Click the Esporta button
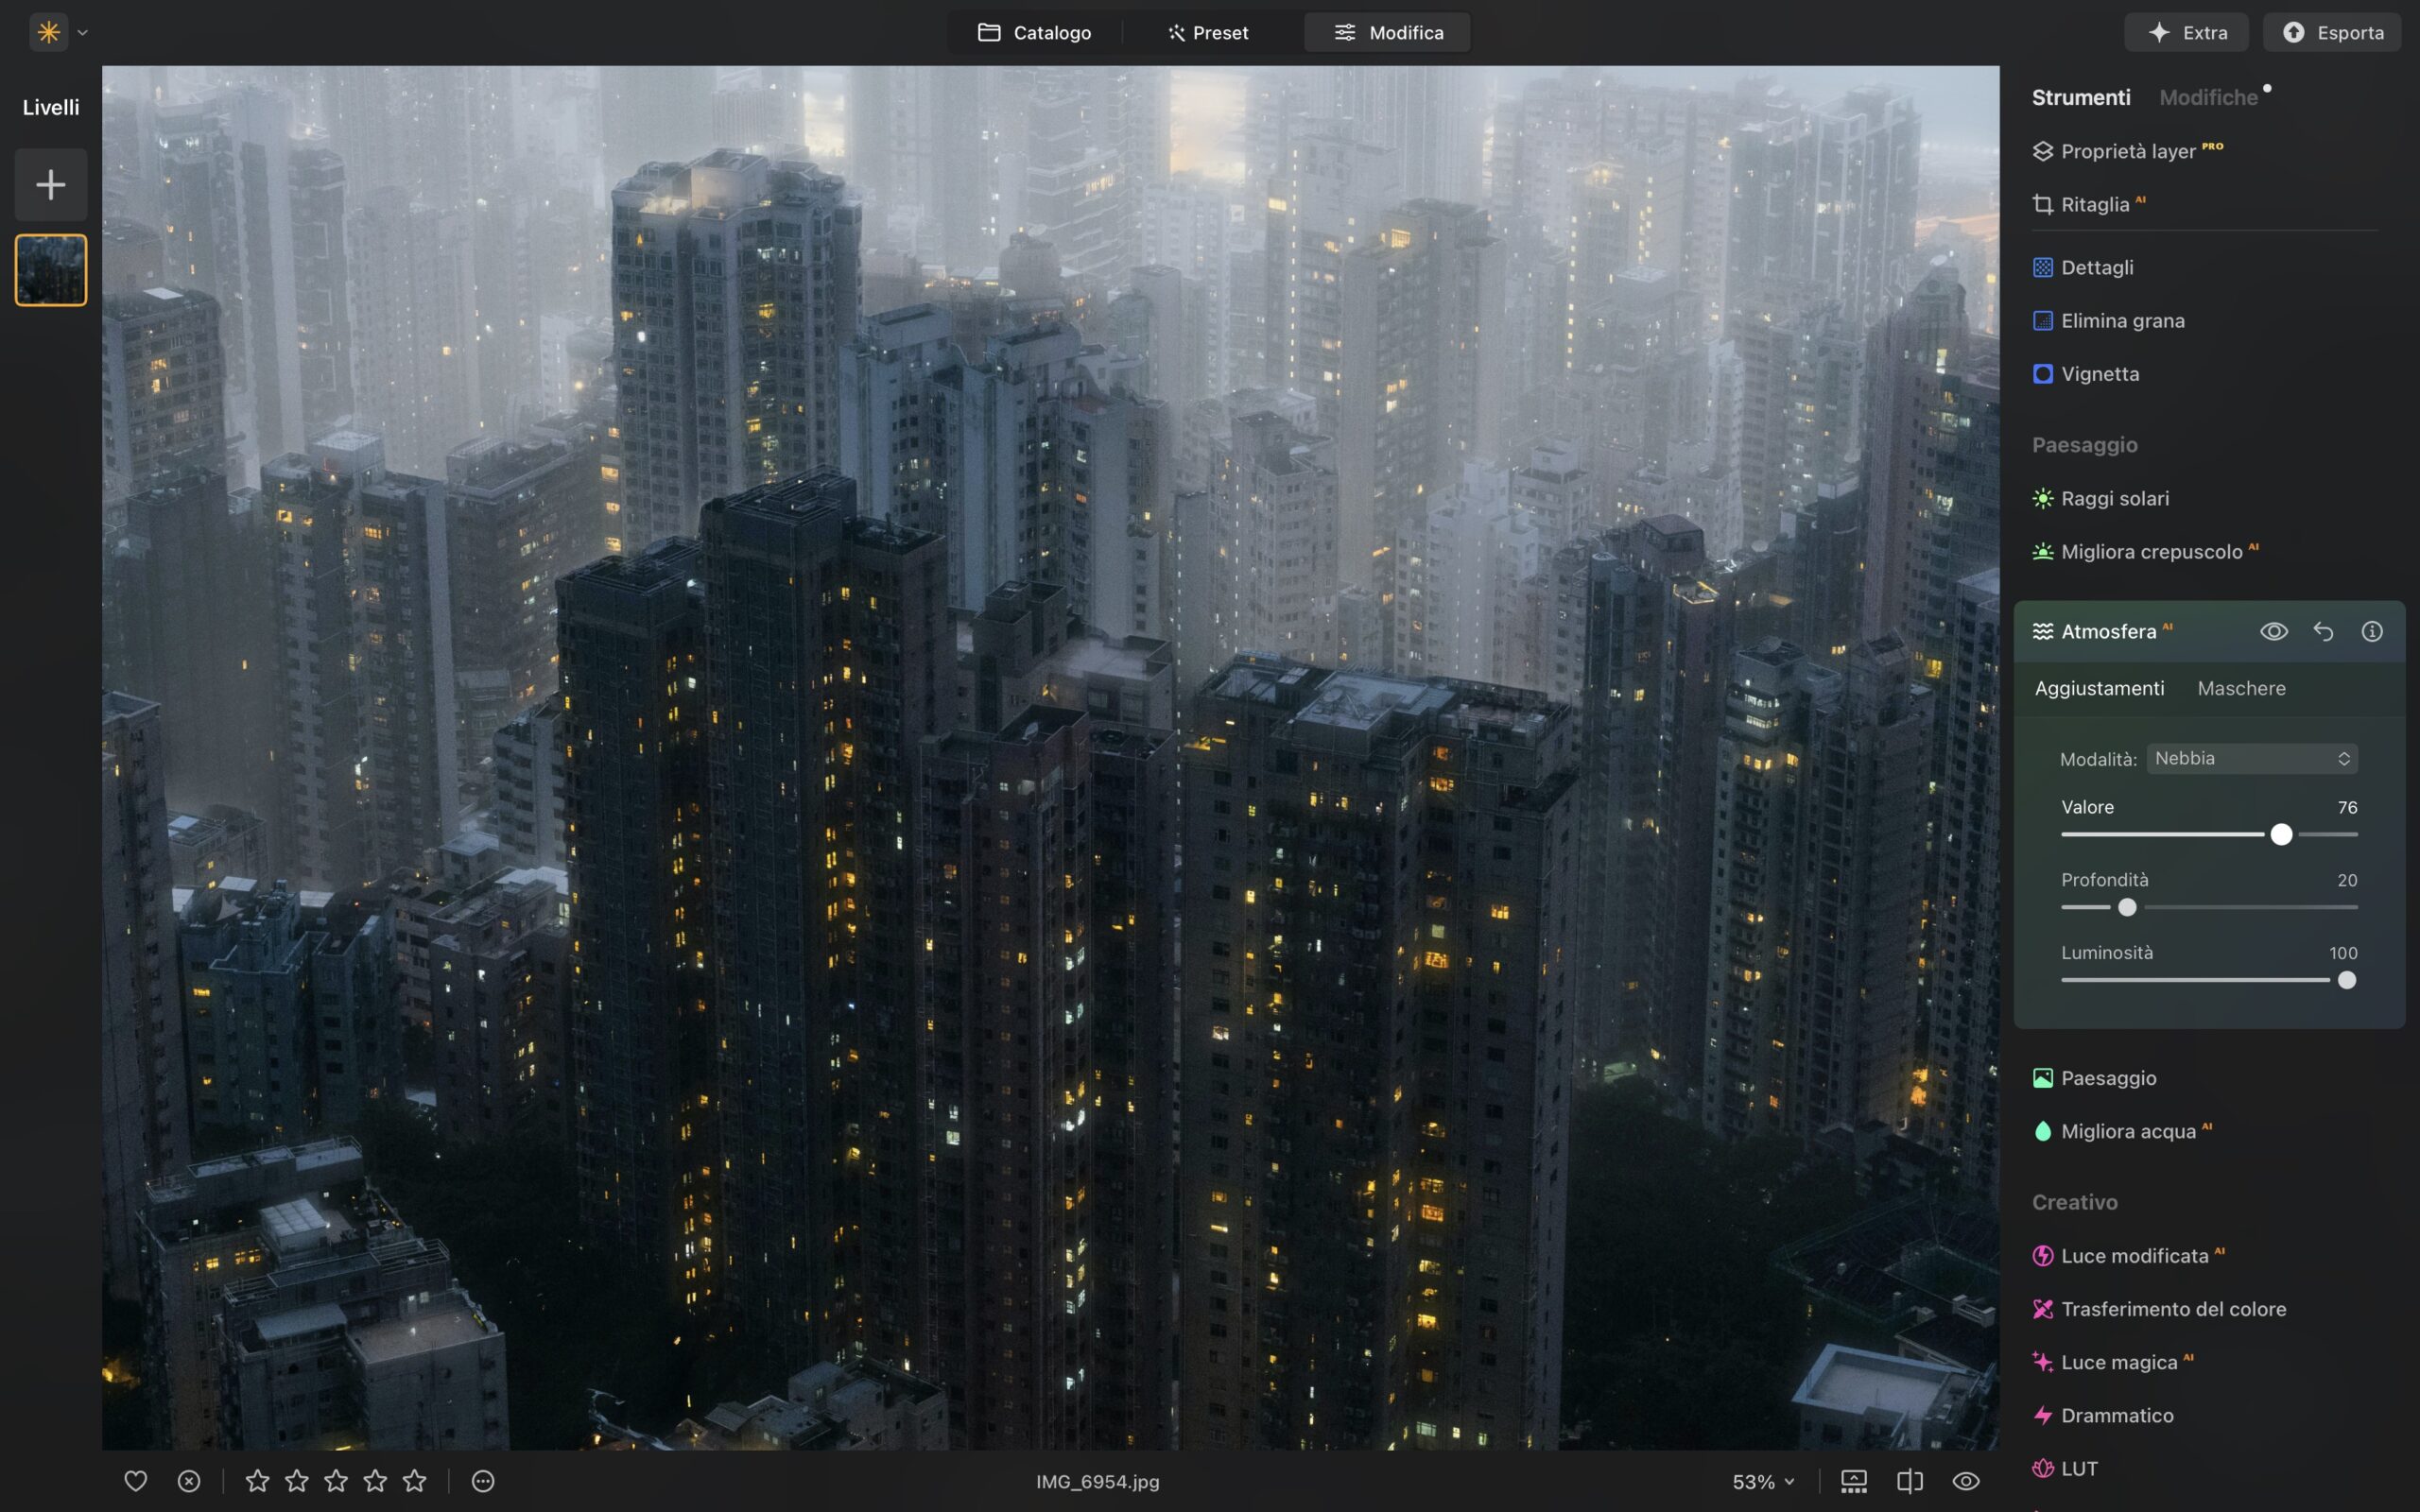 tap(2332, 32)
